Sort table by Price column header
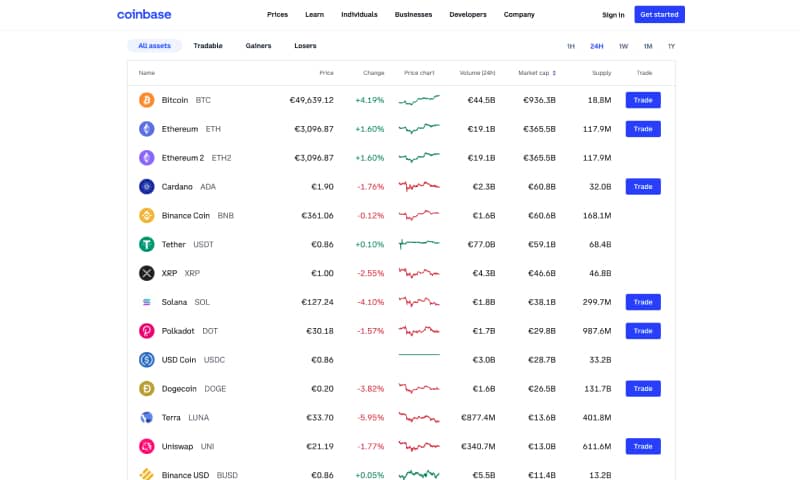 327,73
